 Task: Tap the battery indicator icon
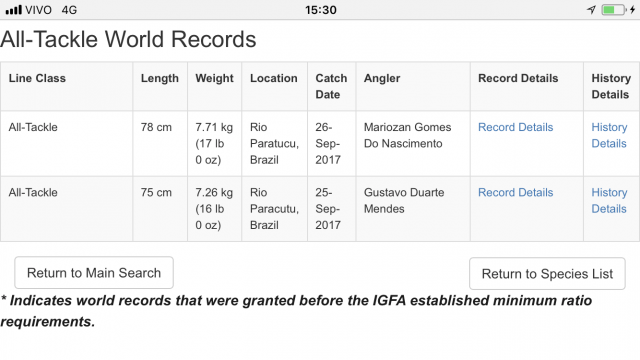[x=613, y=10]
